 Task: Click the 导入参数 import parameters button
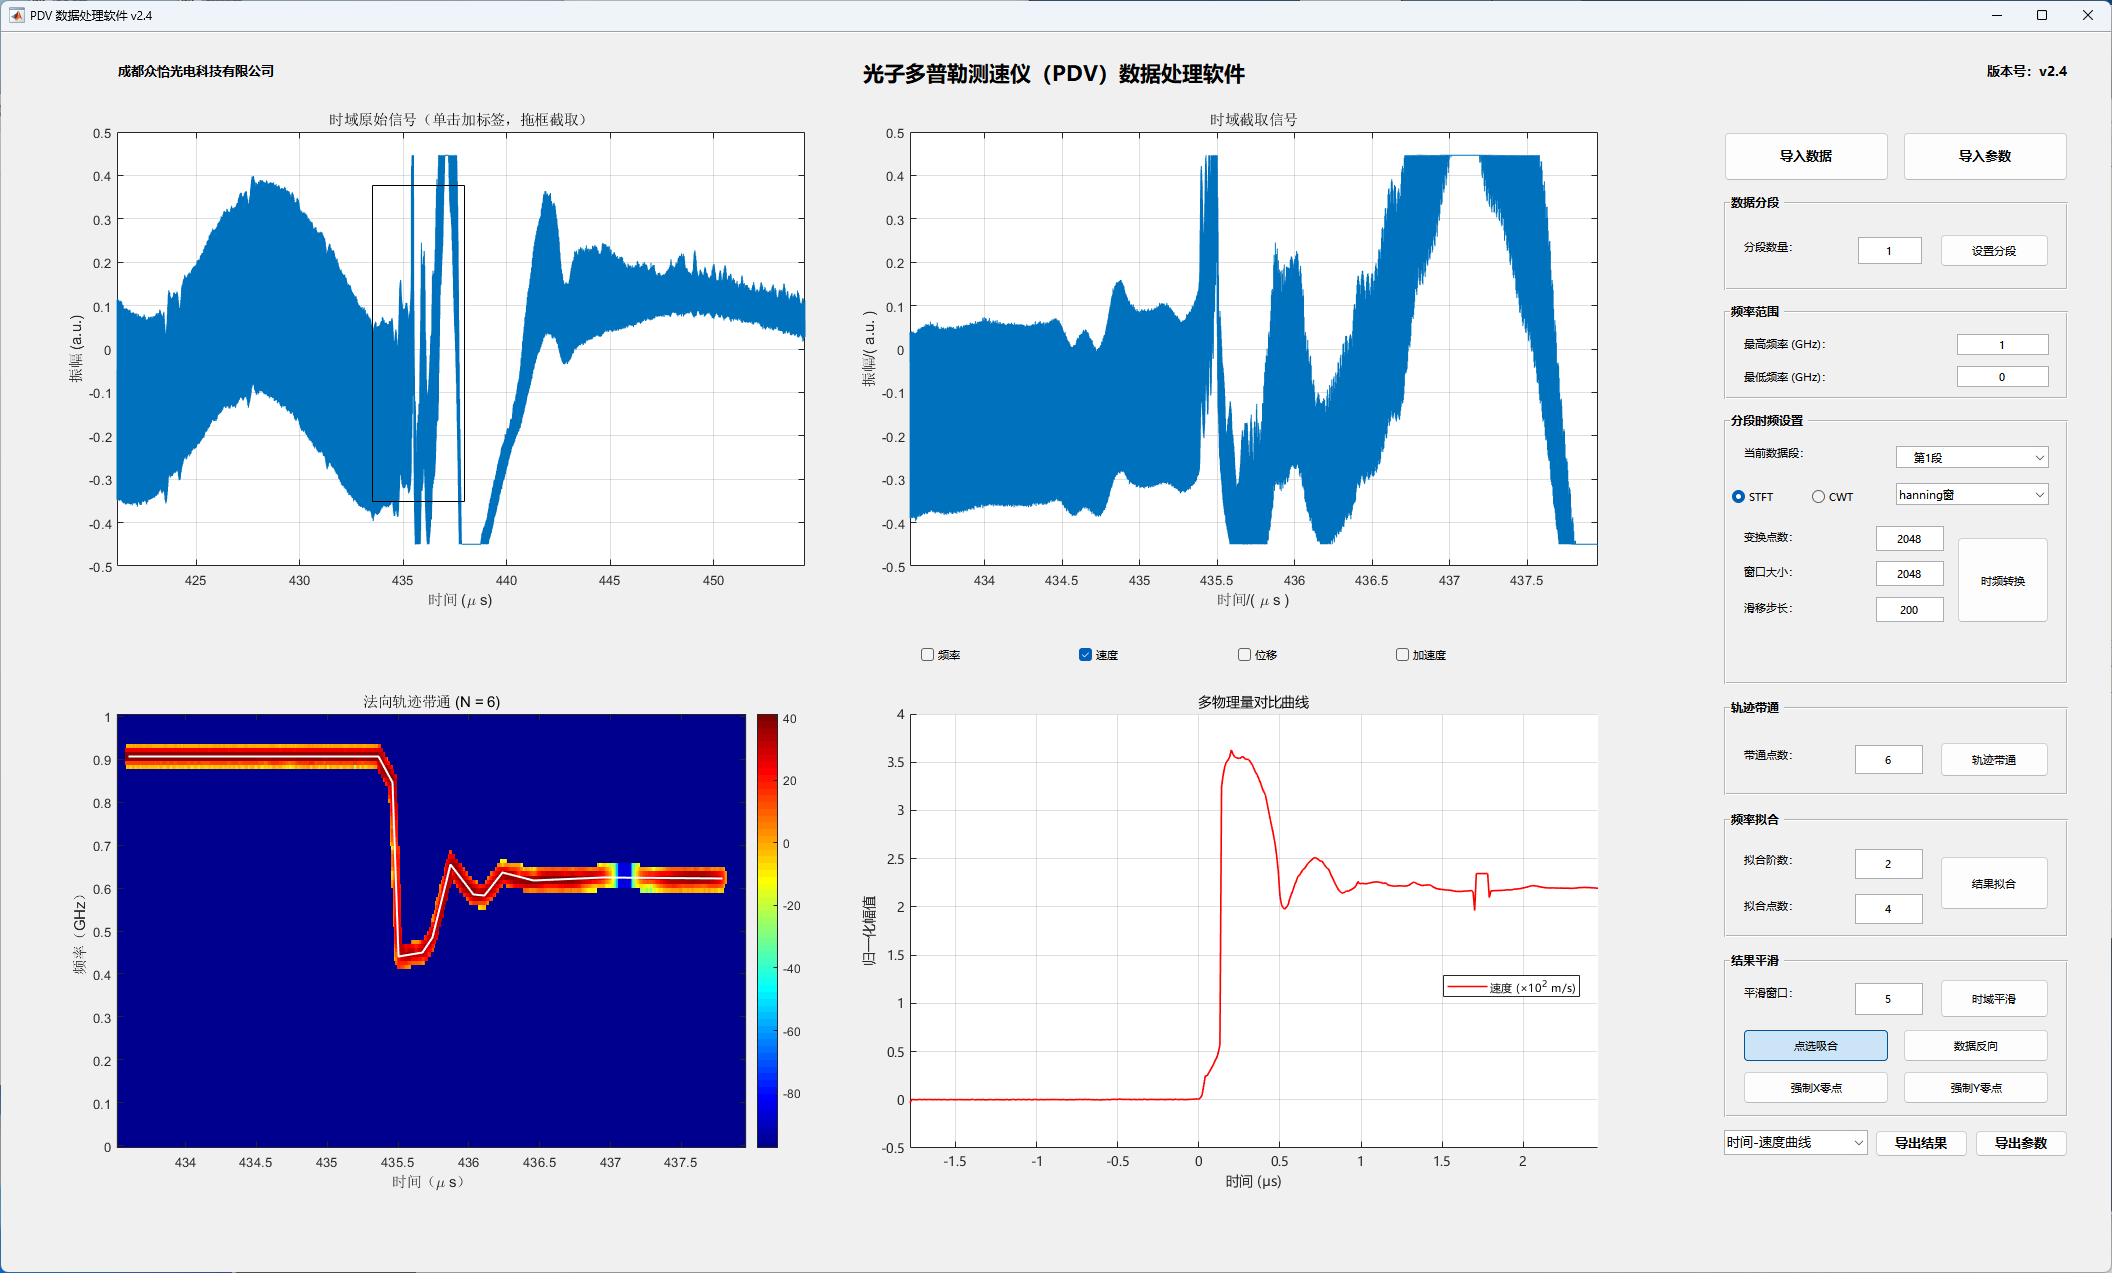coord(1985,156)
